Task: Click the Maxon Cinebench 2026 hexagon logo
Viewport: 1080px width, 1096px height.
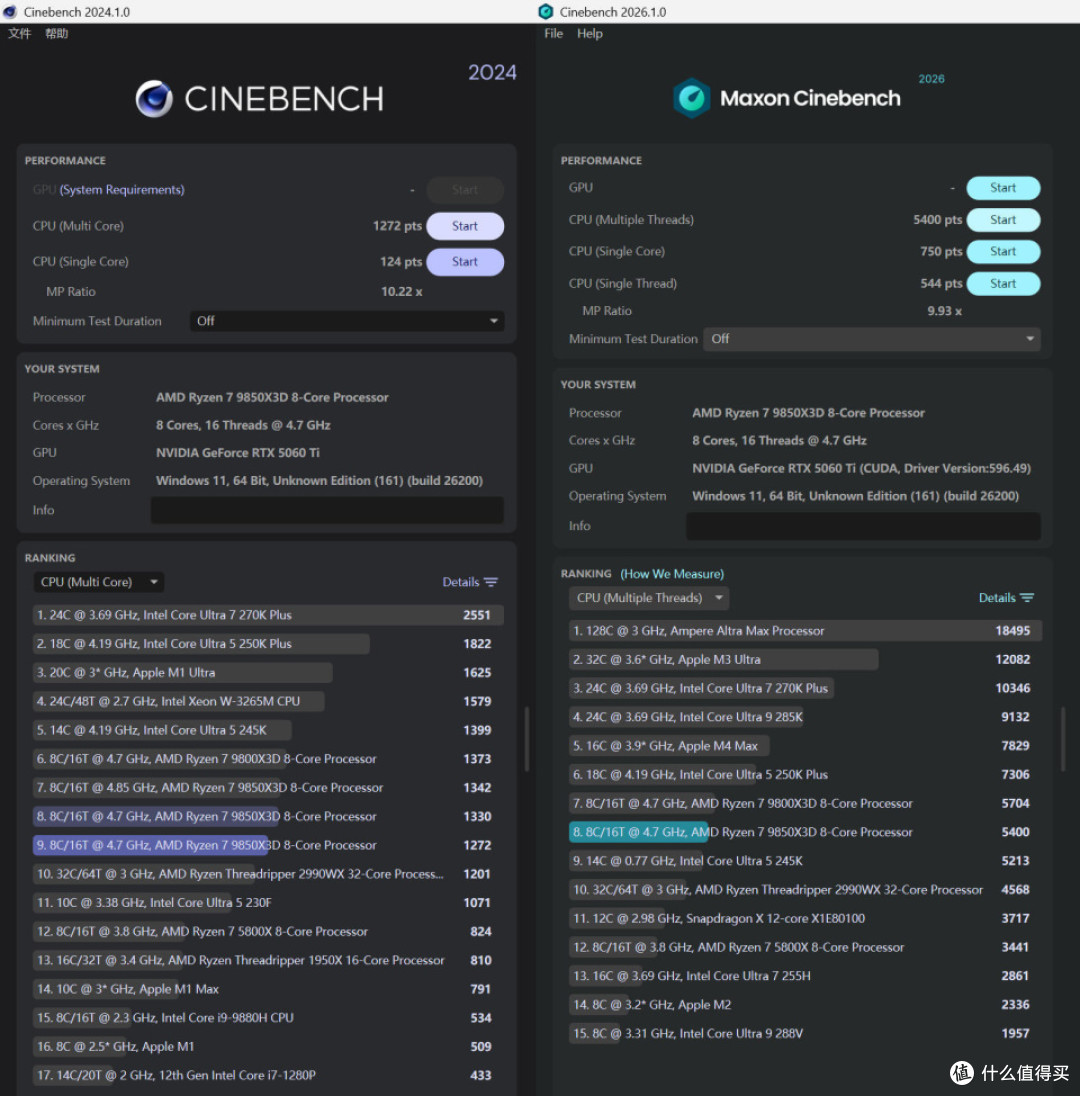Action: click(x=691, y=99)
